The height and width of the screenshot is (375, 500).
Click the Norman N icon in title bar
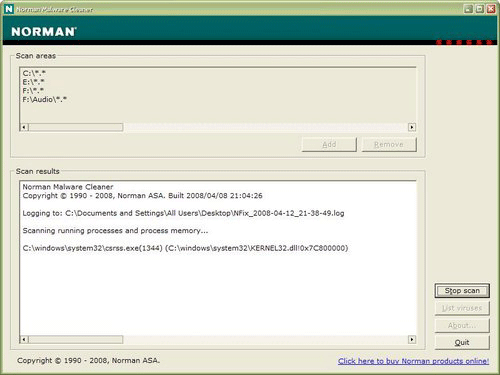click(9, 9)
